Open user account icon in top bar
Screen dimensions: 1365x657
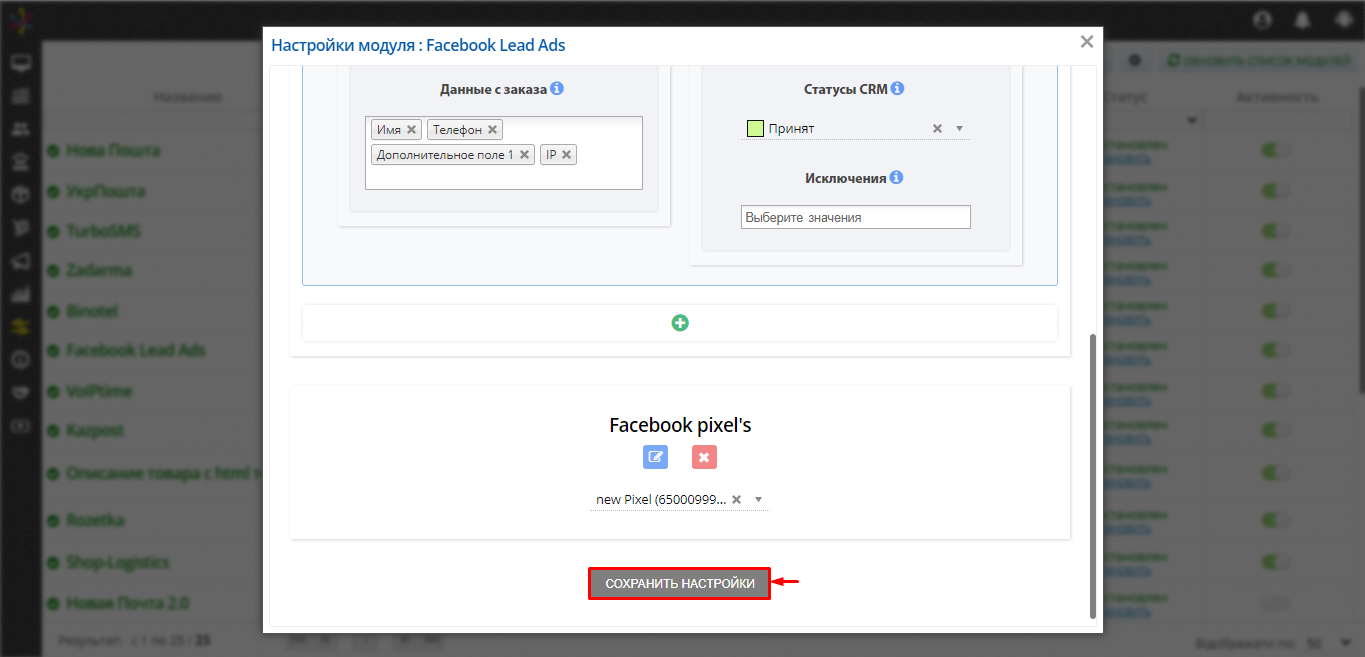[1261, 19]
